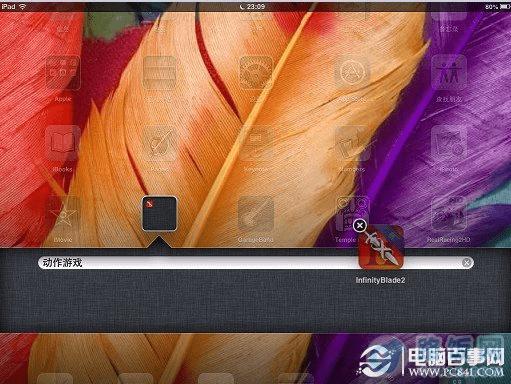Open the dimmed RealRacing2HD app
This screenshot has width=511, height=384.
coord(449,214)
